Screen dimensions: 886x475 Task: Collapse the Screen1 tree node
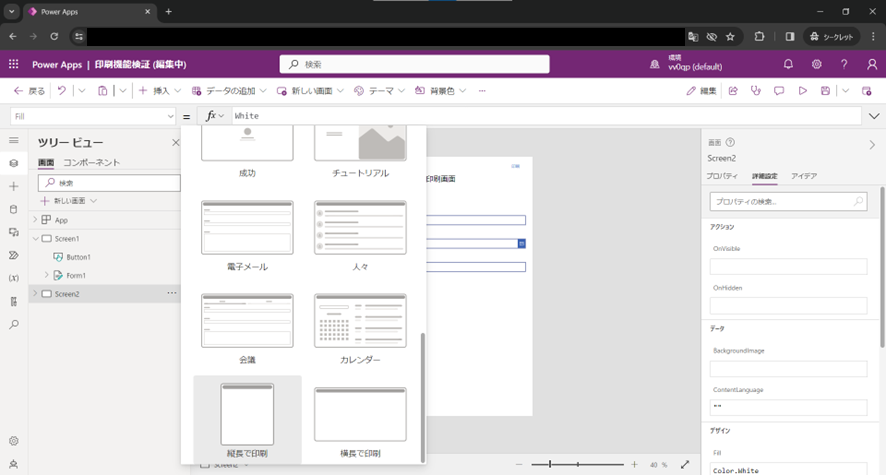coord(35,238)
